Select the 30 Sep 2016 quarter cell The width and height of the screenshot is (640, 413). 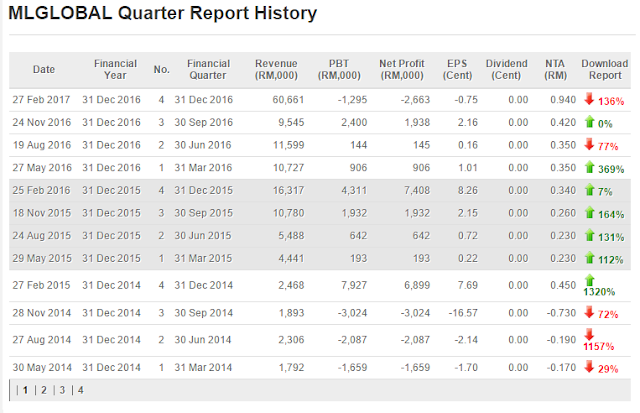[203, 122]
